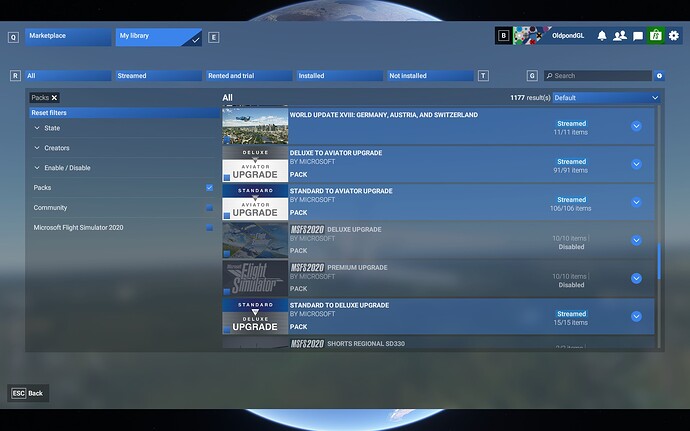690x431 pixels.
Task: Select Standard to Deluxe Upgrade title
Action: click(x=339, y=306)
